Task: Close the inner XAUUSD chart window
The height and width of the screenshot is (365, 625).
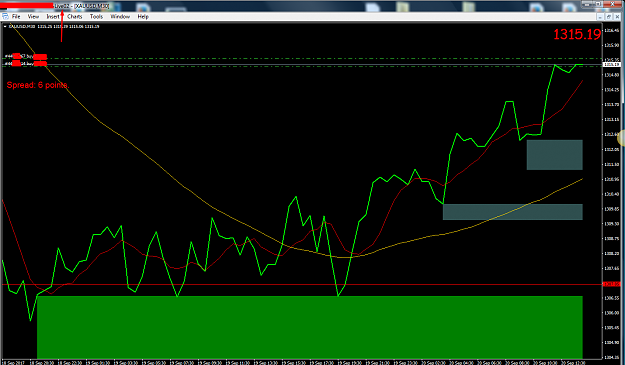Action: [617, 17]
